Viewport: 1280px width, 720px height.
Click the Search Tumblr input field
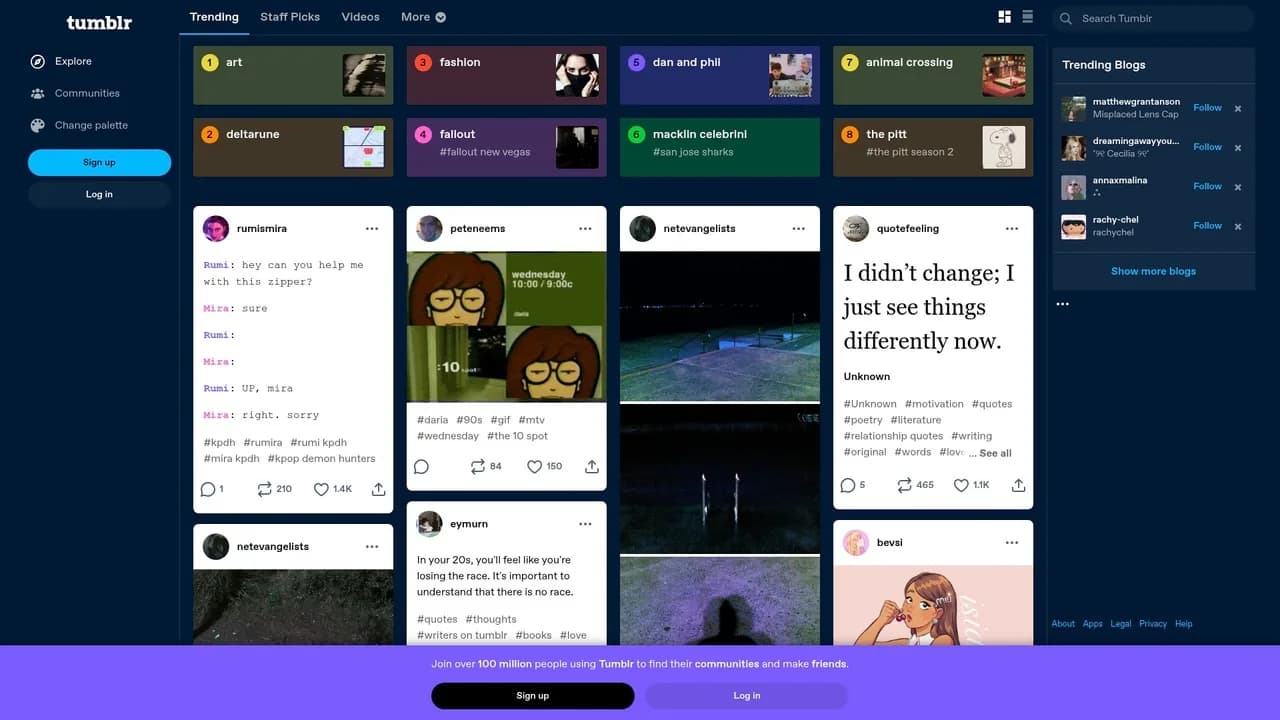click(x=1150, y=18)
